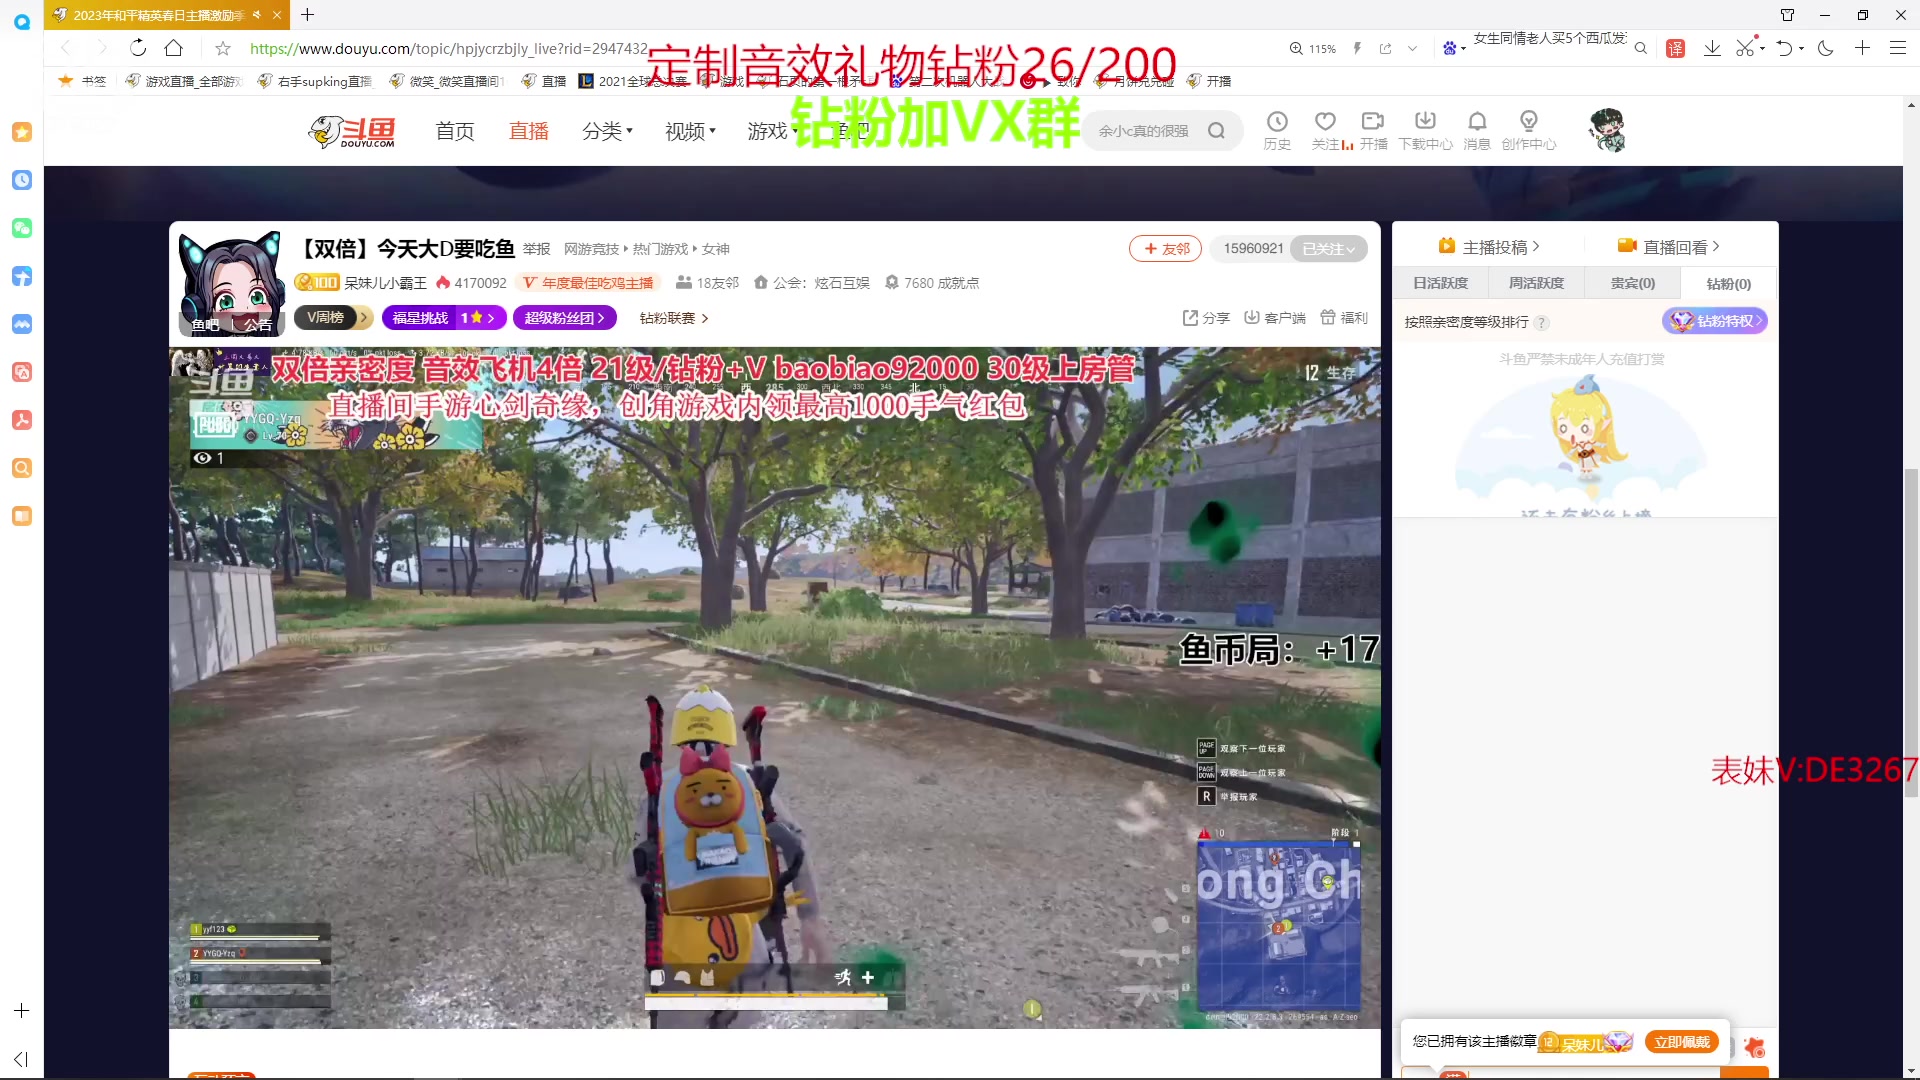Click the page vertical scrollbar
Image resolution: width=1920 pixels, height=1080 pixels.
1911,632
